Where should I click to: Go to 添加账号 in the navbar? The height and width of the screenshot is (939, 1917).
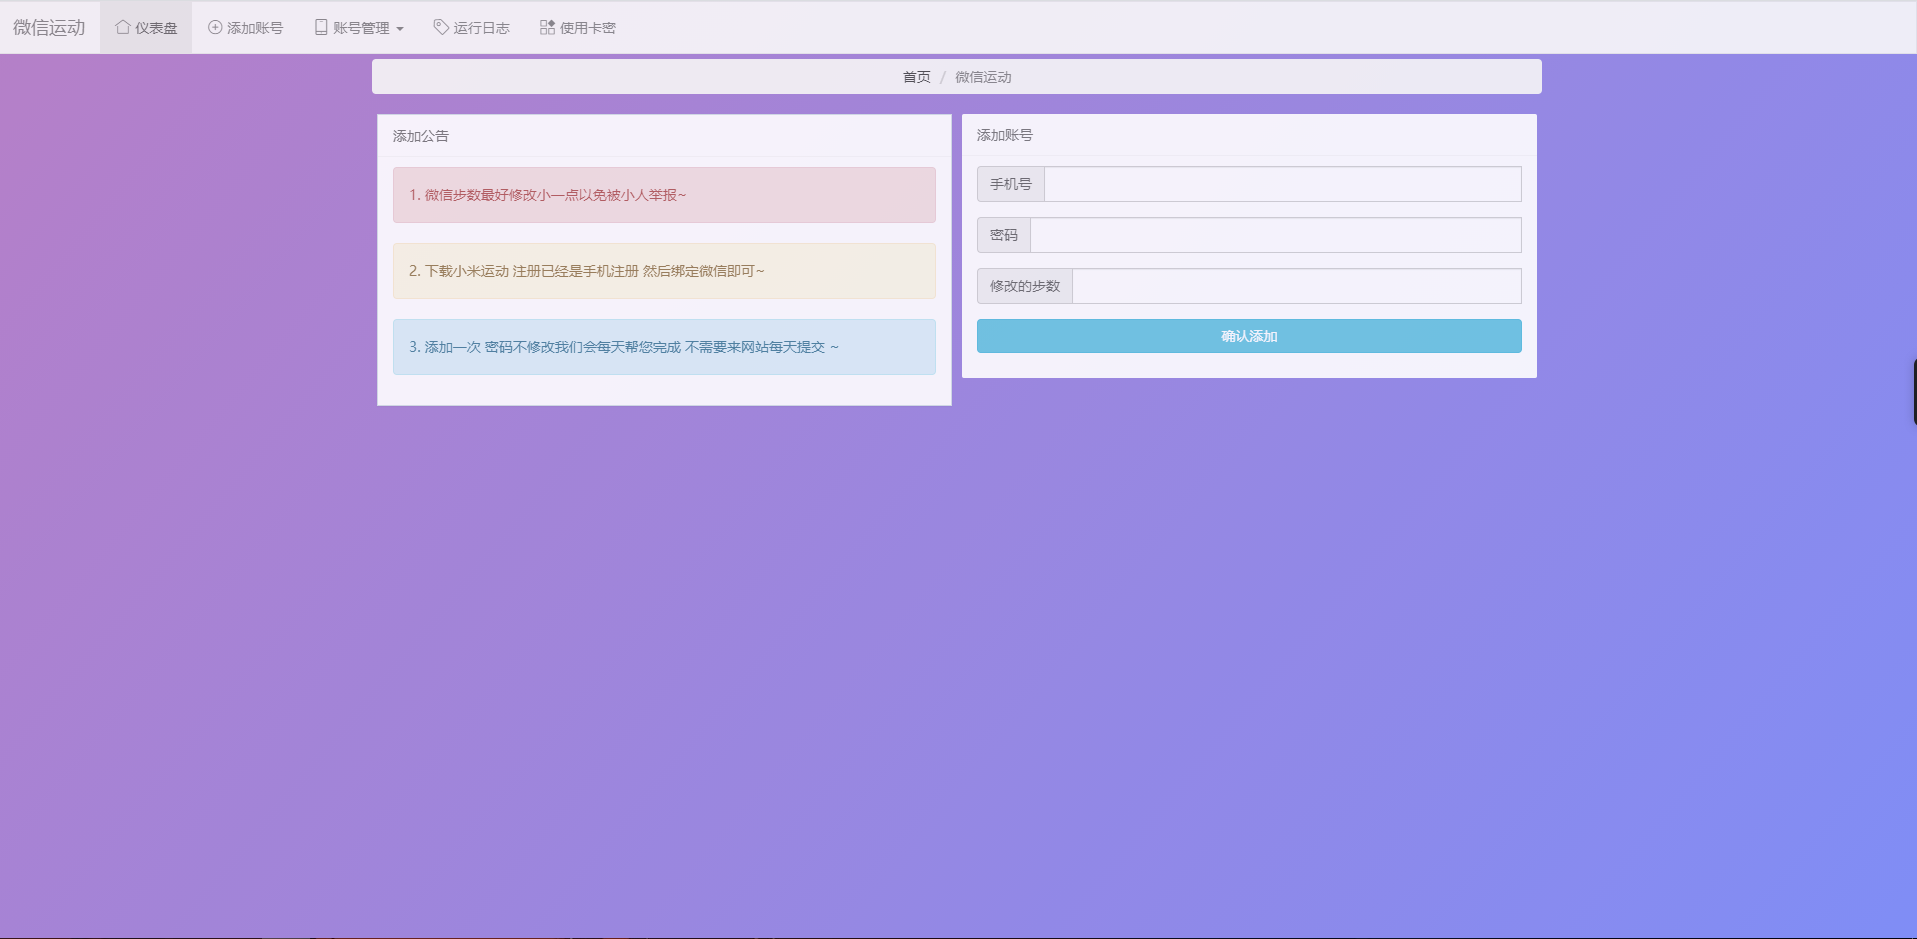(245, 27)
